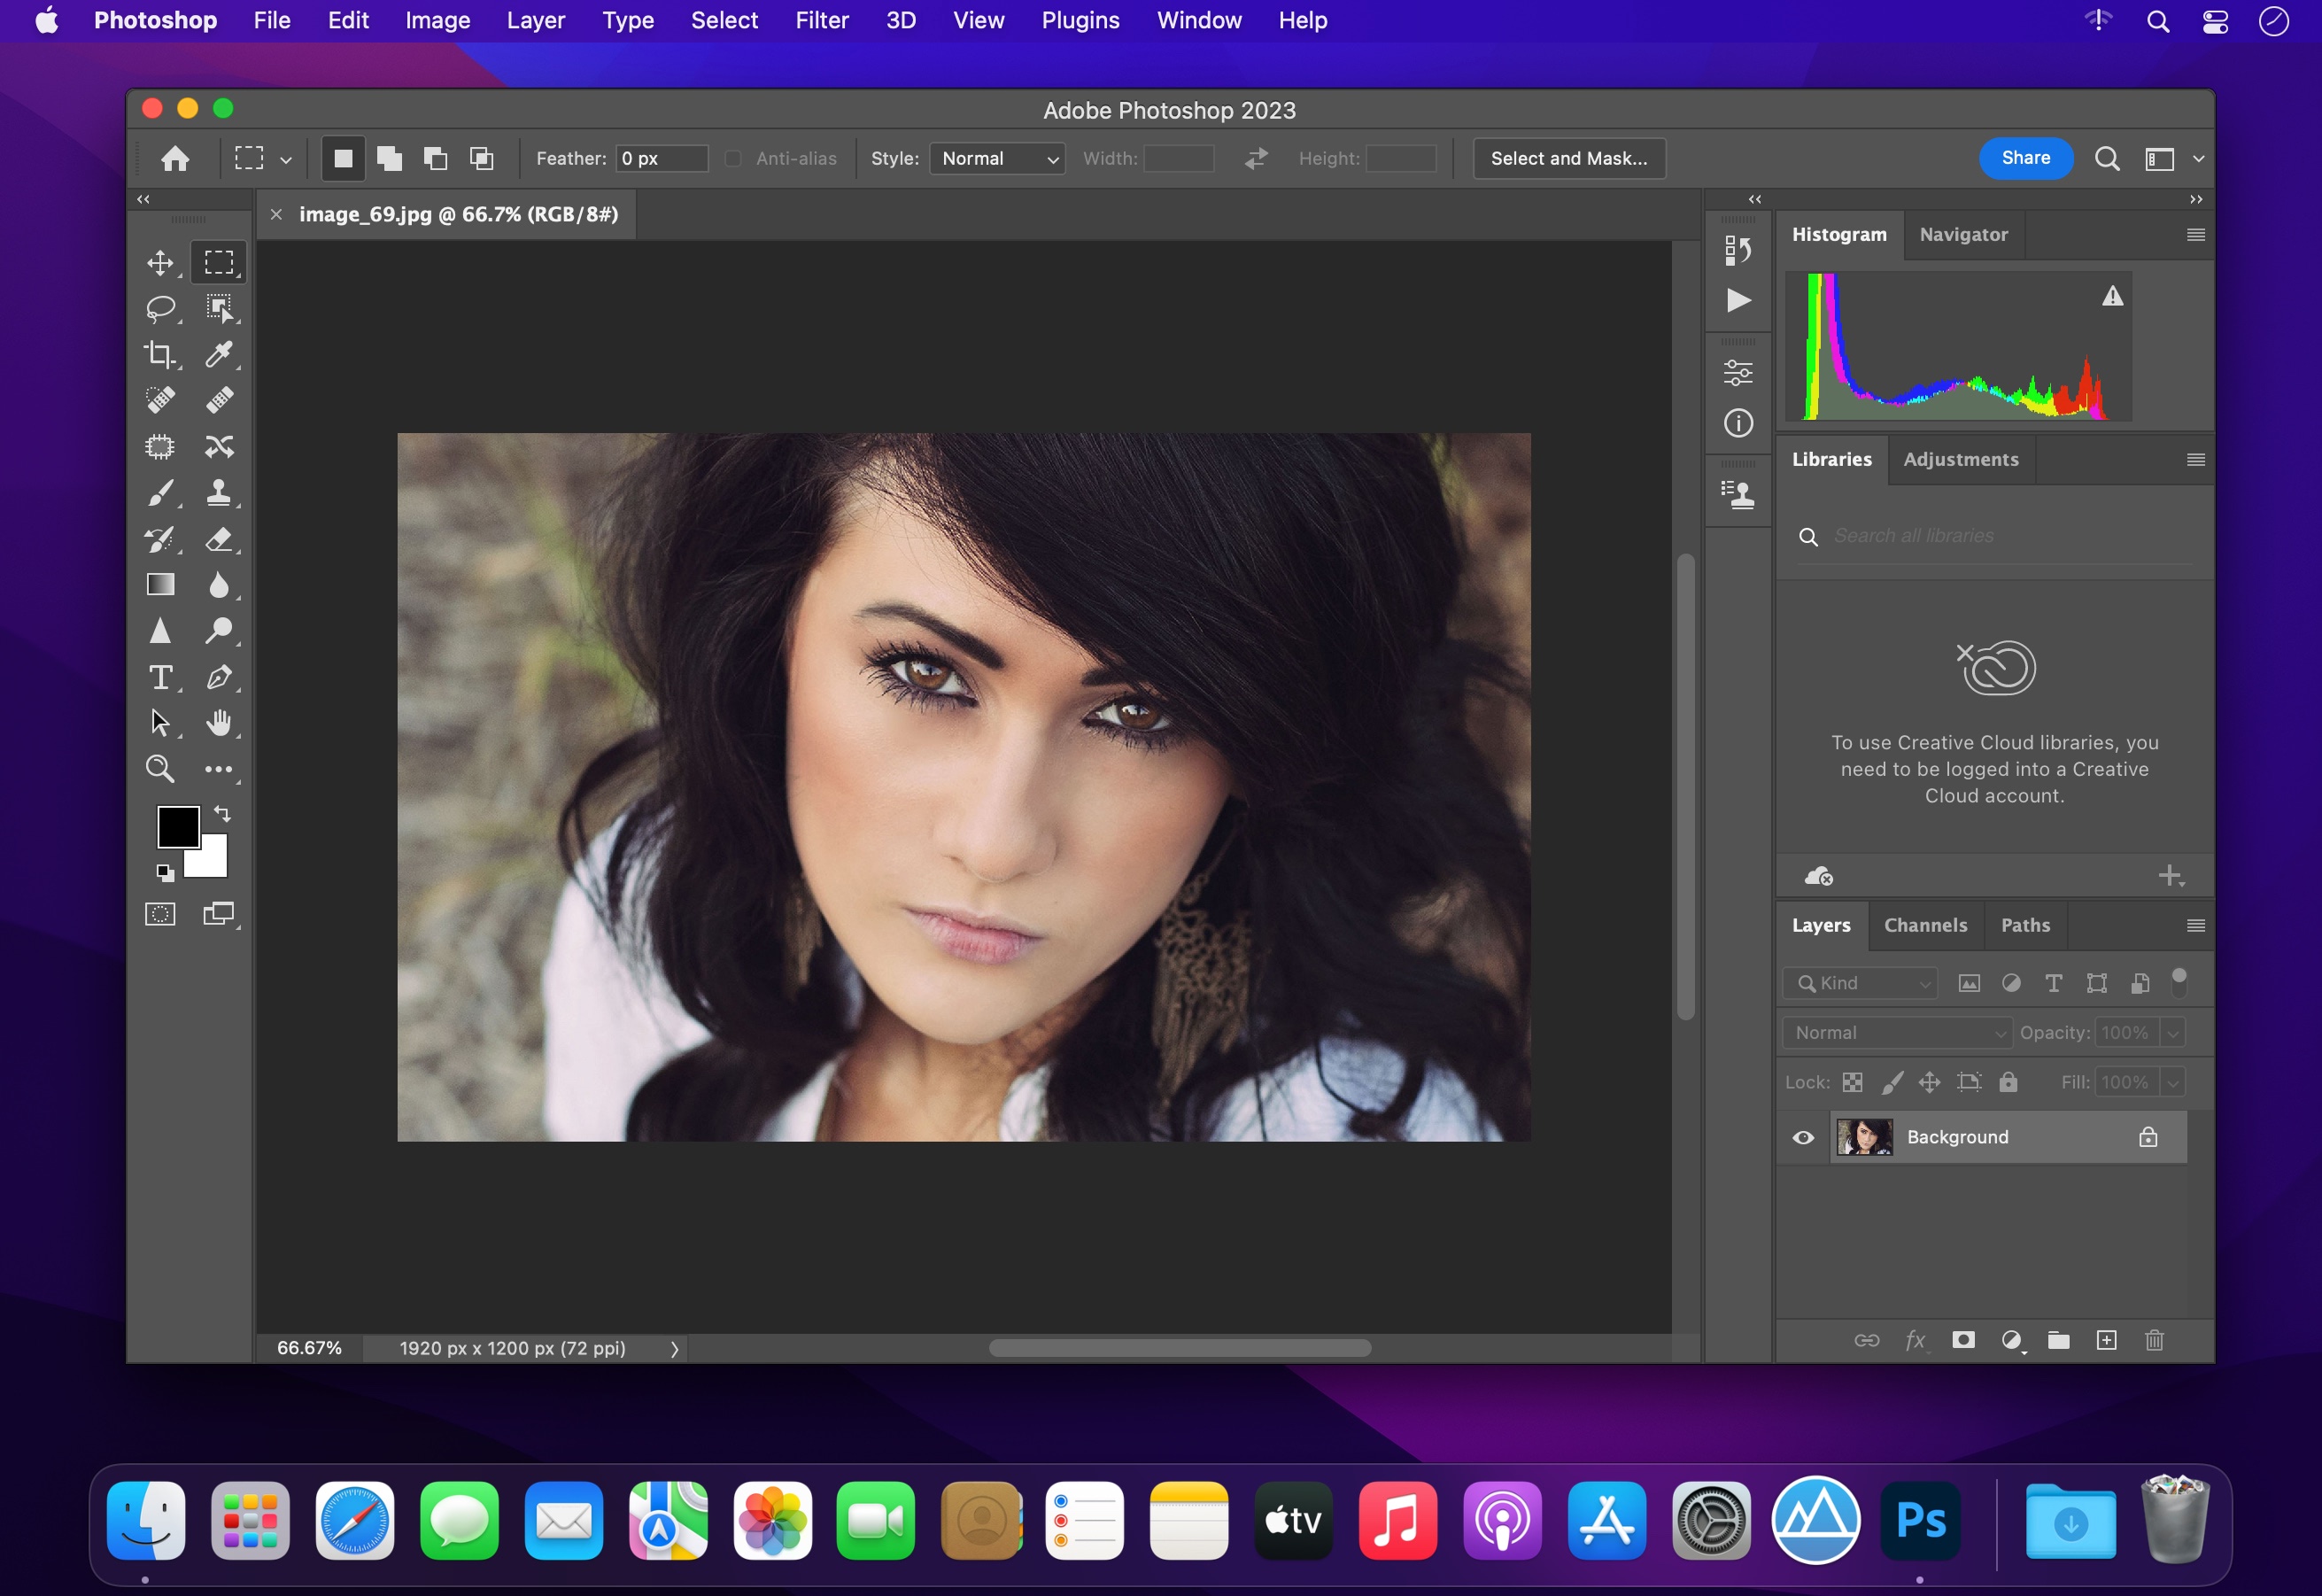Switch to the Navigator tab

click(x=1964, y=231)
